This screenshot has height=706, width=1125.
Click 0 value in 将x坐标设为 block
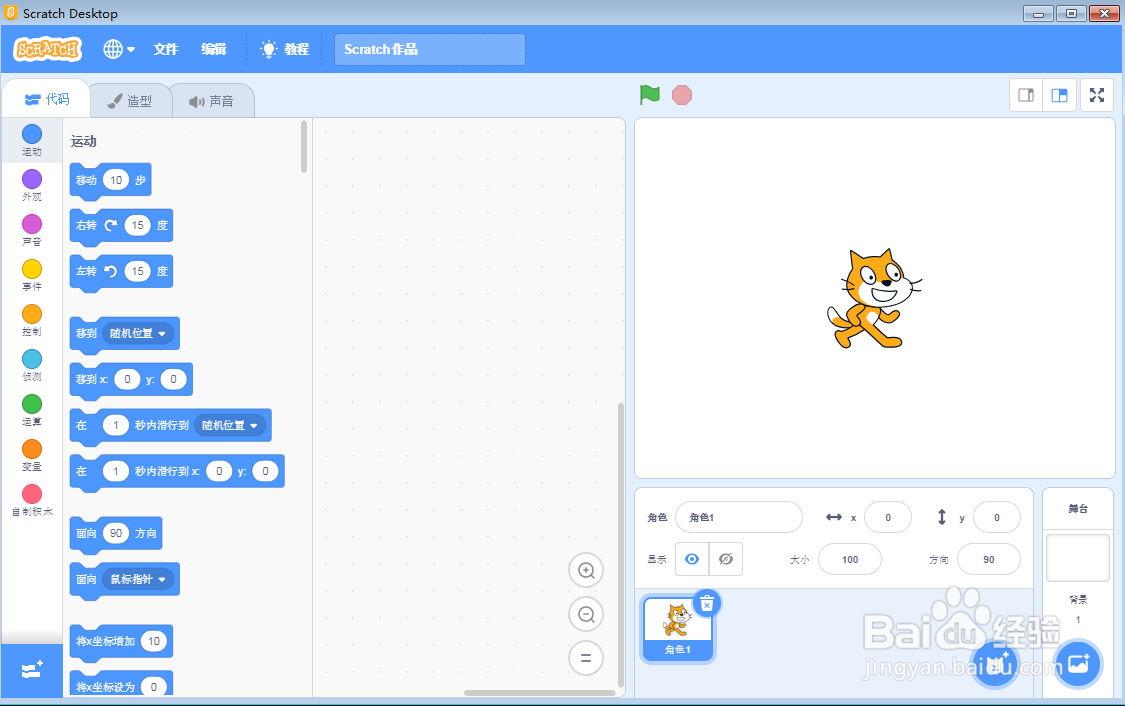154,687
